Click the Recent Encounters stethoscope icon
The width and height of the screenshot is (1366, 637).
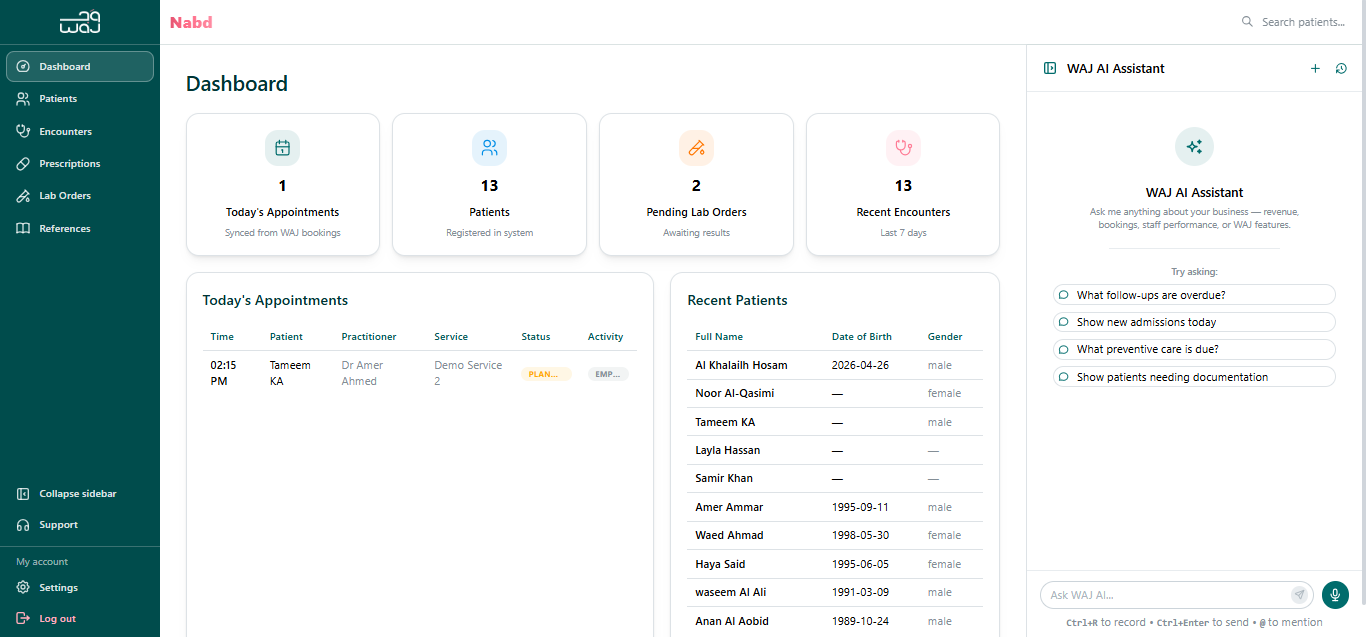(903, 148)
